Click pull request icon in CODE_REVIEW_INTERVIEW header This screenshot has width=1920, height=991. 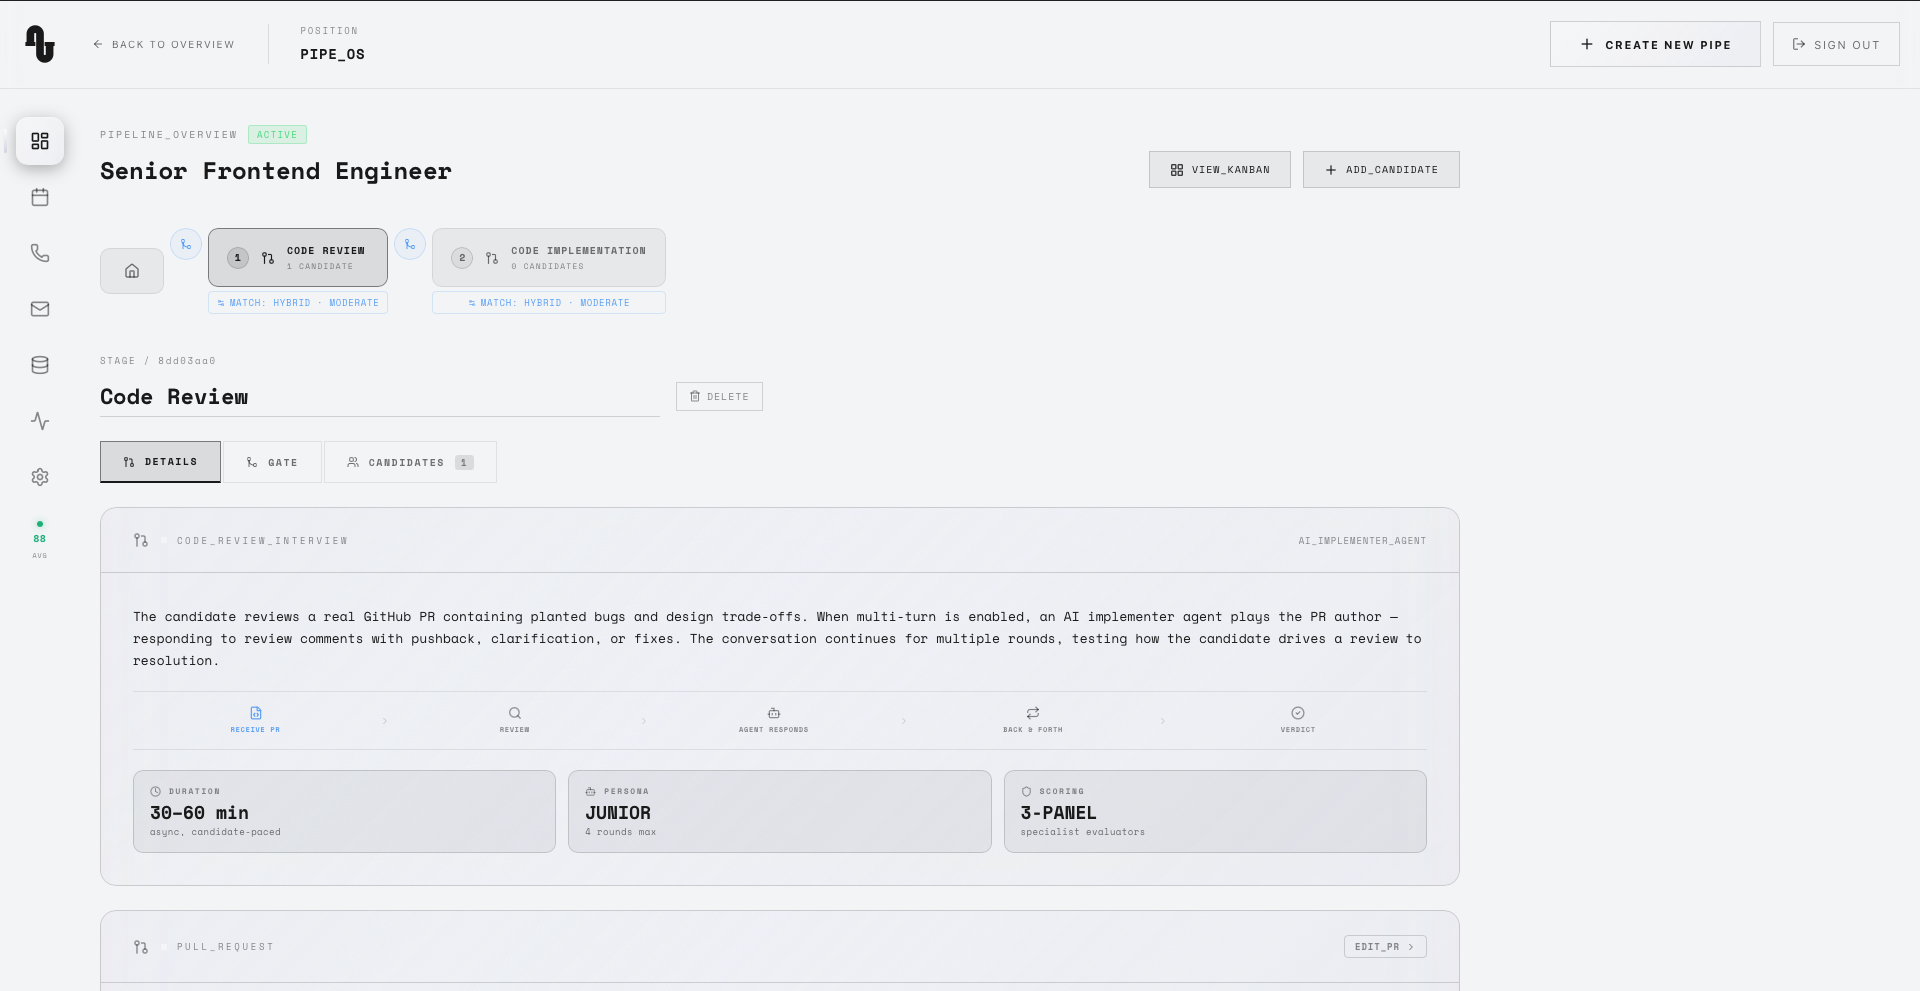tap(141, 540)
